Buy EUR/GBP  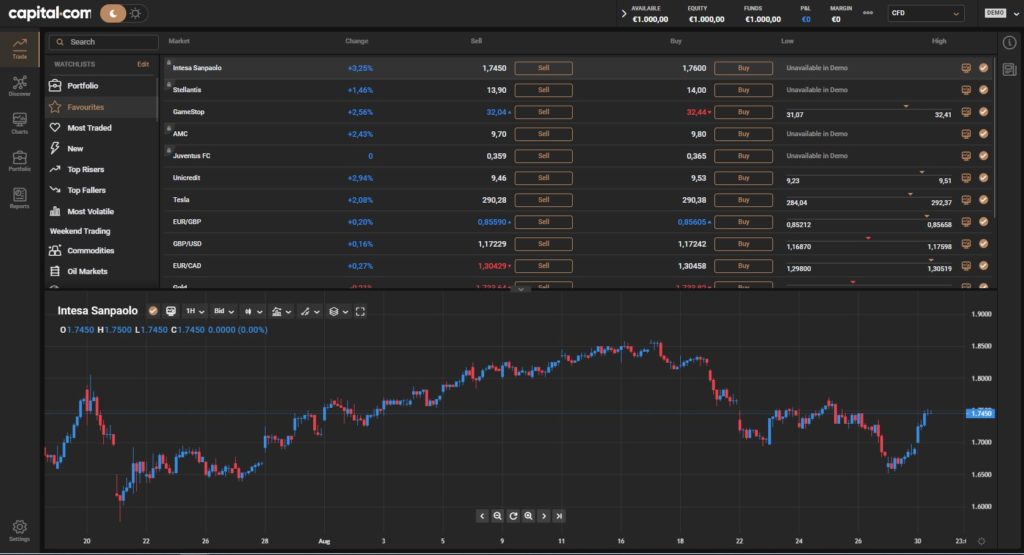743,222
